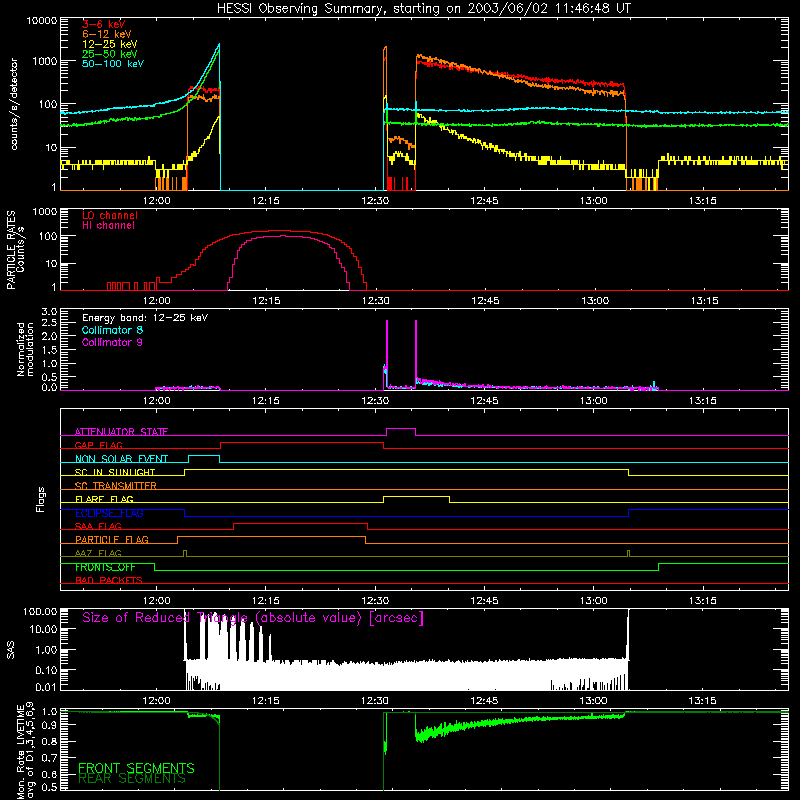Select the 'PARTICLE FLAG' label

point(112,539)
